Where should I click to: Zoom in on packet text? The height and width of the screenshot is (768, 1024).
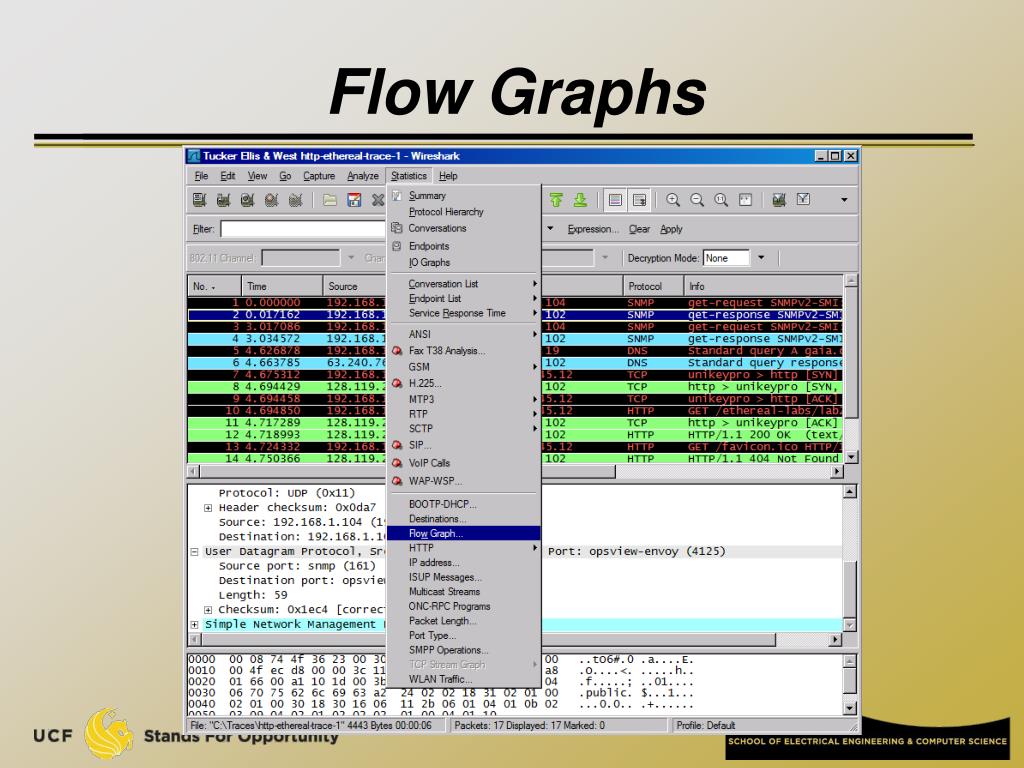[x=673, y=200]
